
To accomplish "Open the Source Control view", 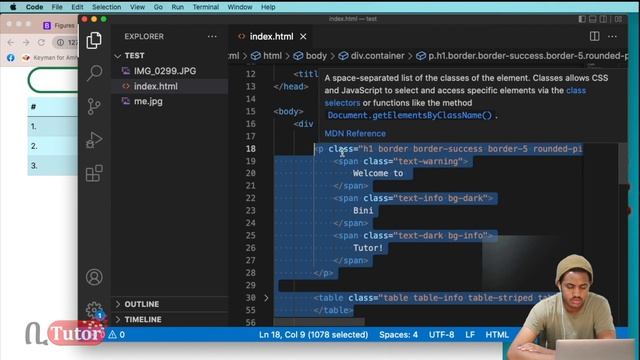I will (x=94, y=107).
